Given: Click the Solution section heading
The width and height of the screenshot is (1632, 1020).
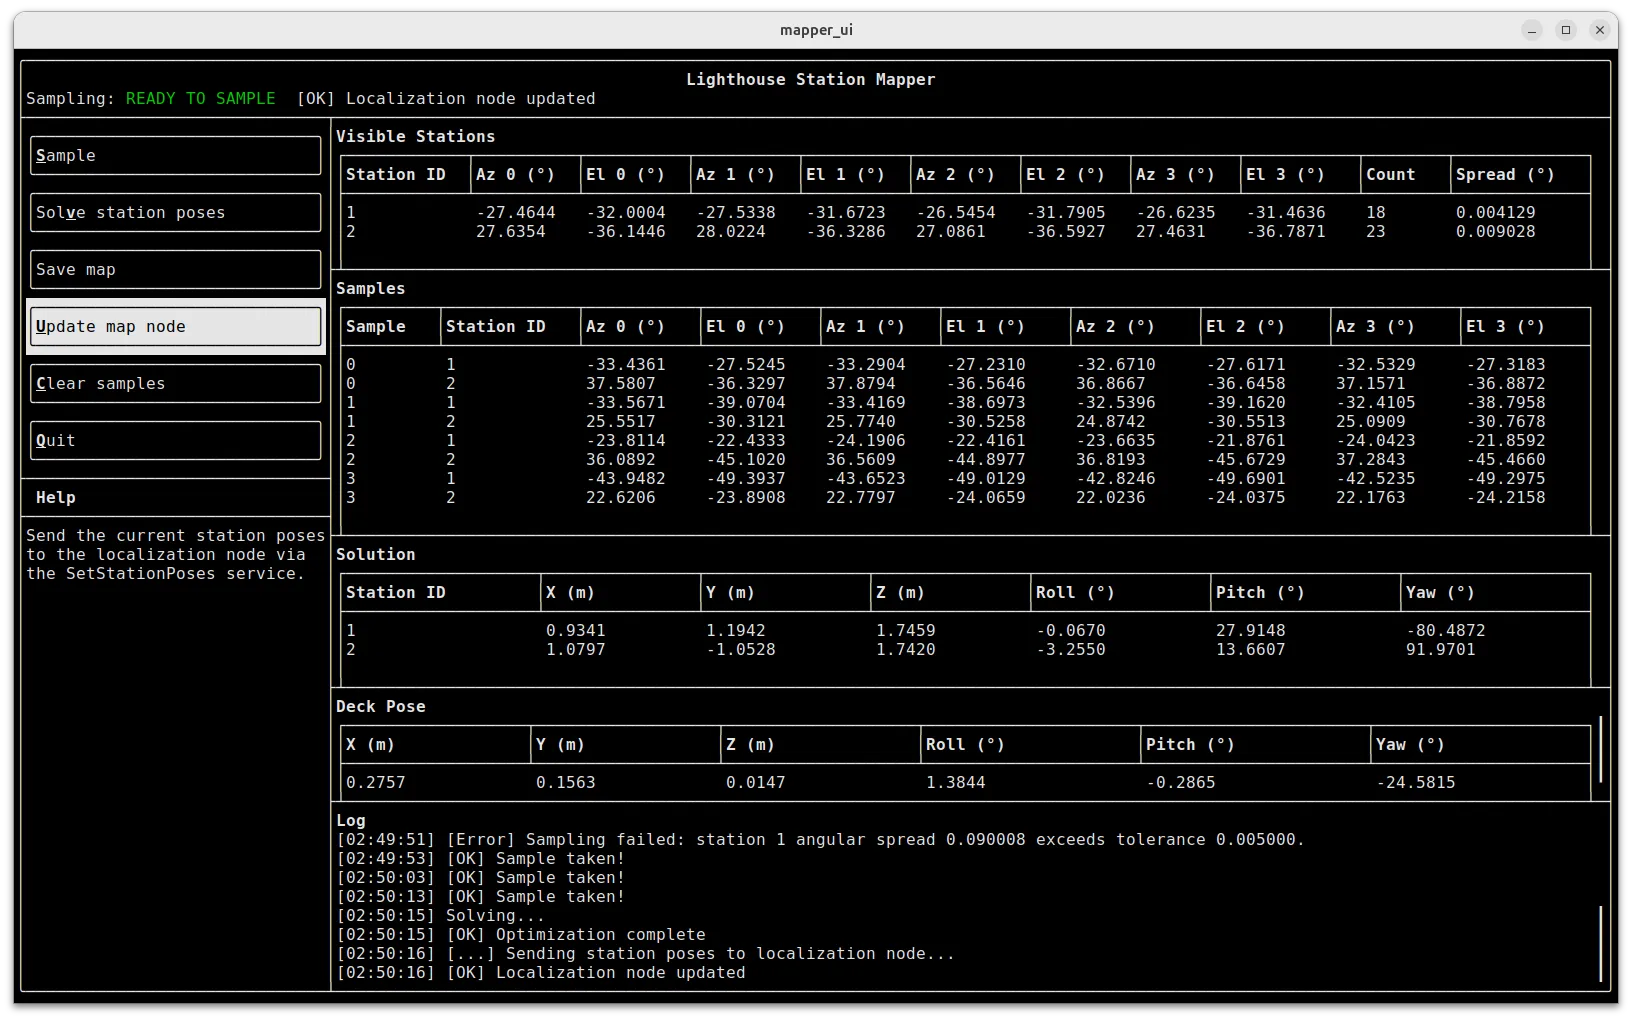Looking at the screenshot, I should 376,555.
